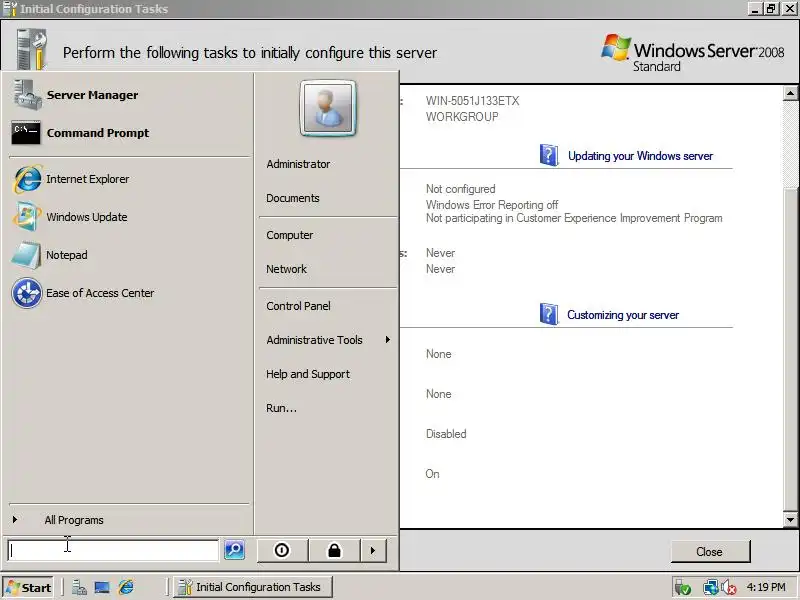Open Control Panel
800x600 pixels.
(x=298, y=306)
